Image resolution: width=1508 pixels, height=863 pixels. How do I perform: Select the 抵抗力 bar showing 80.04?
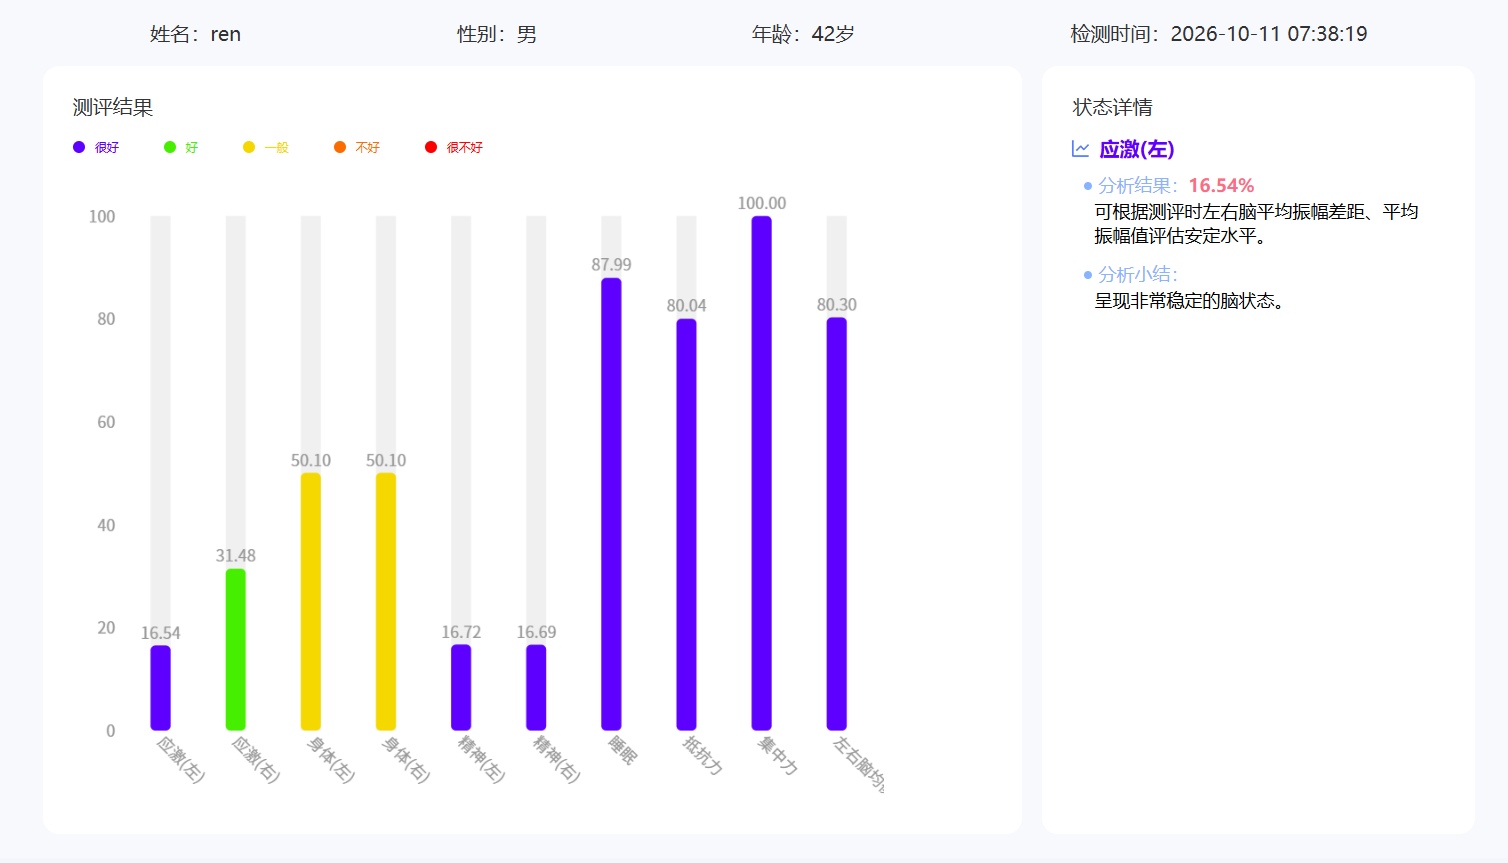tap(686, 524)
